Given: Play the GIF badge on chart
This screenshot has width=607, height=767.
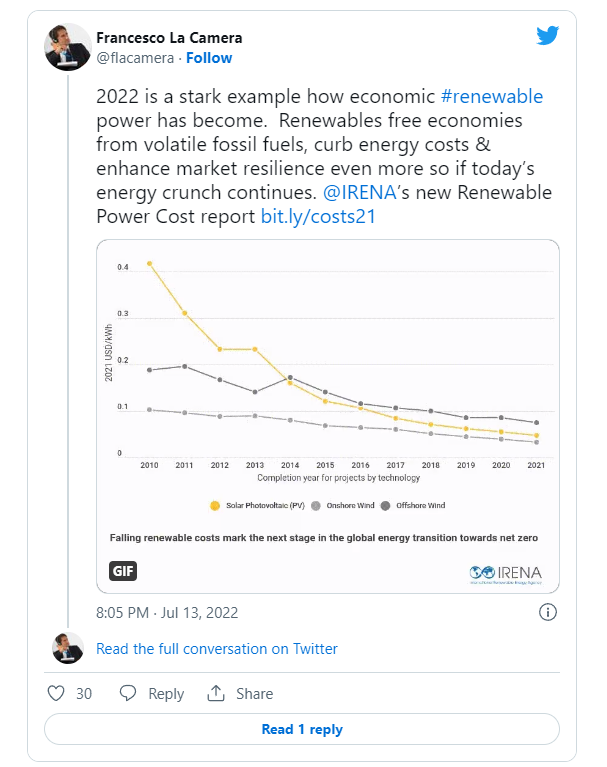Looking at the screenshot, I should tap(123, 571).
